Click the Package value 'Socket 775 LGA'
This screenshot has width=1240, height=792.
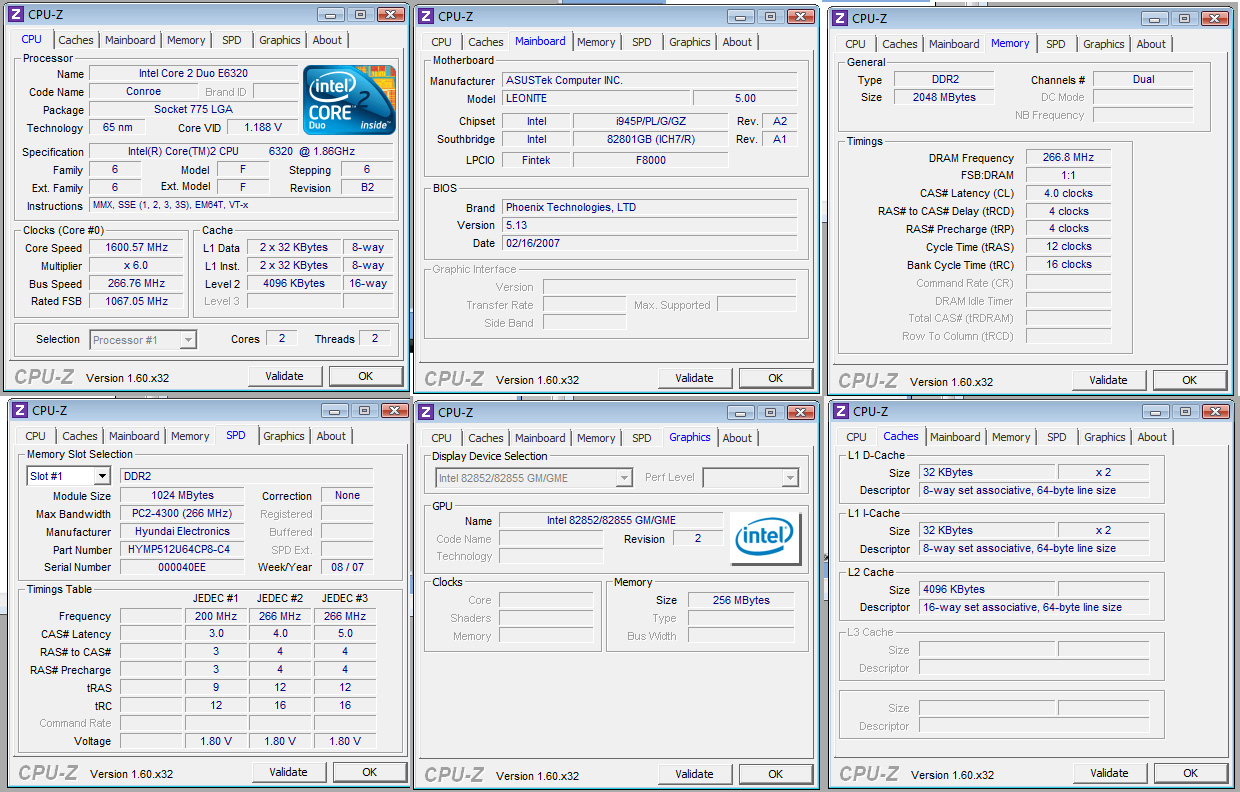193,110
